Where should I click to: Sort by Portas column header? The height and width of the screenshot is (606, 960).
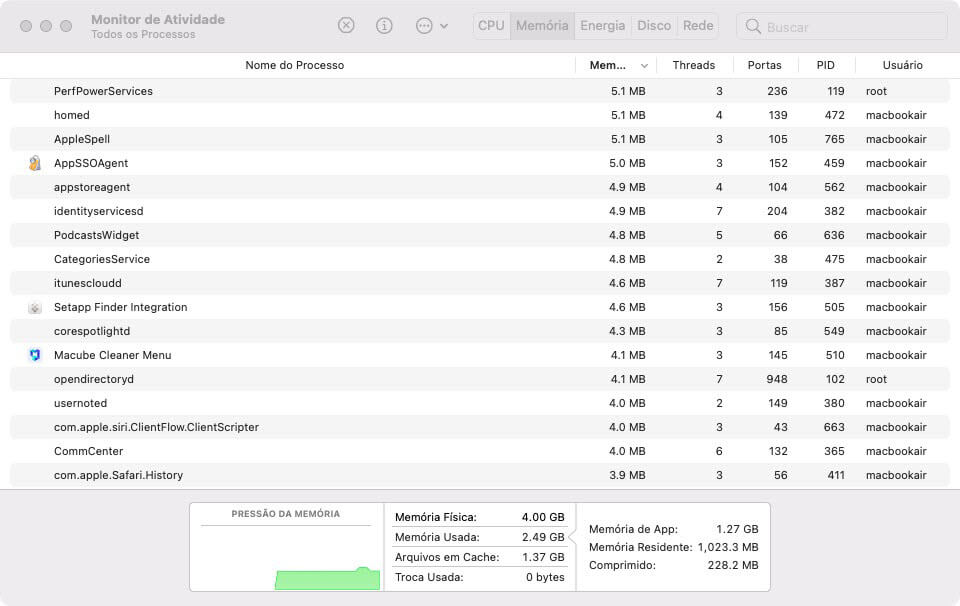764,65
